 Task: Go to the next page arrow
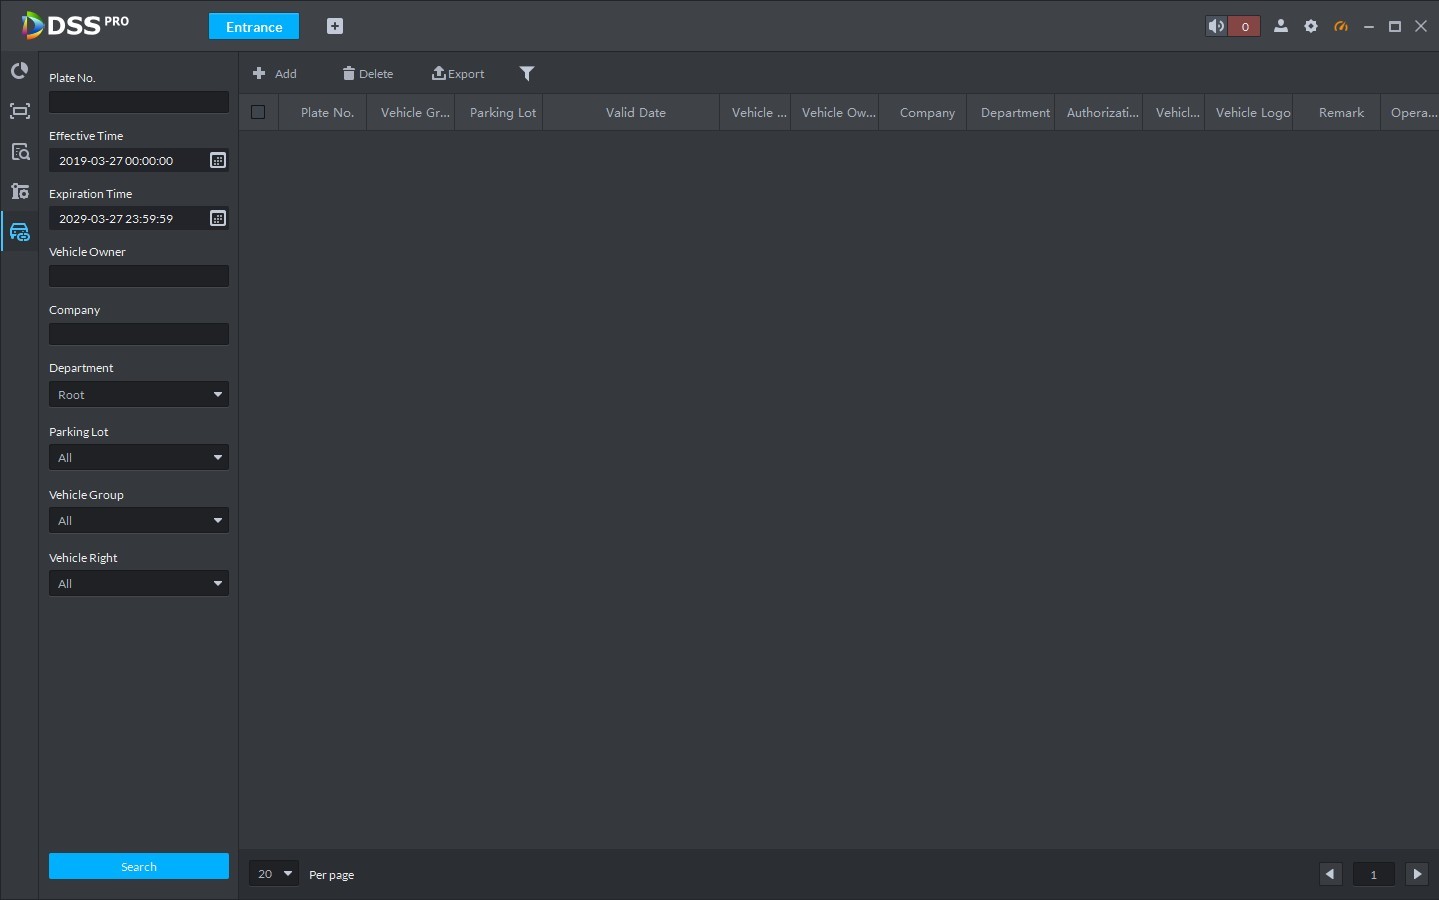[1417, 874]
